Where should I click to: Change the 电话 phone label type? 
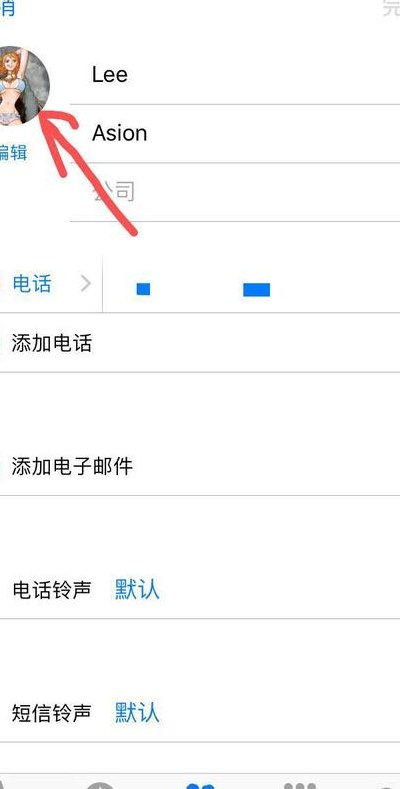tap(32, 284)
